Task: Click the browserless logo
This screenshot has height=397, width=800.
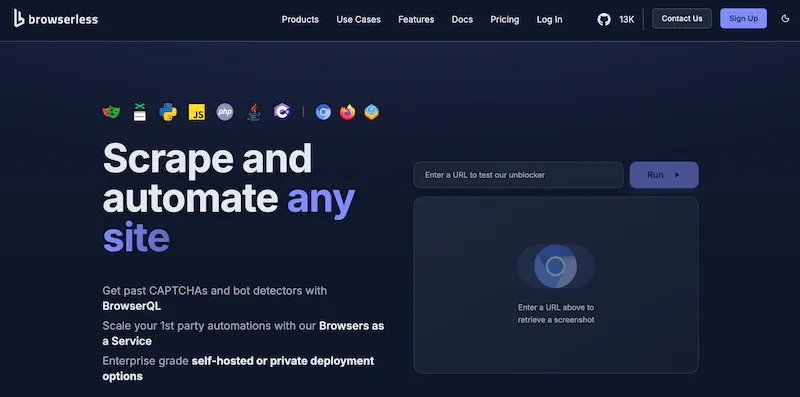Action: point(56,19)
